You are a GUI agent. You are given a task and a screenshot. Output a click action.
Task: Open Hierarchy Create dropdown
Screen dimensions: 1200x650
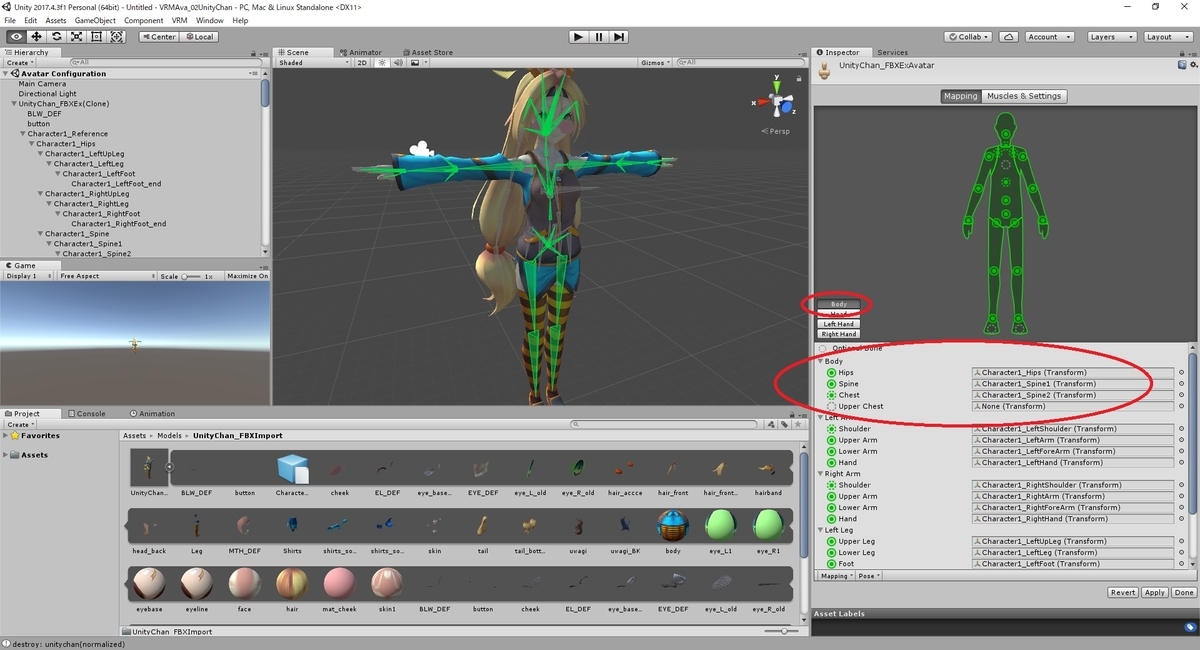[x=20, y=62]
